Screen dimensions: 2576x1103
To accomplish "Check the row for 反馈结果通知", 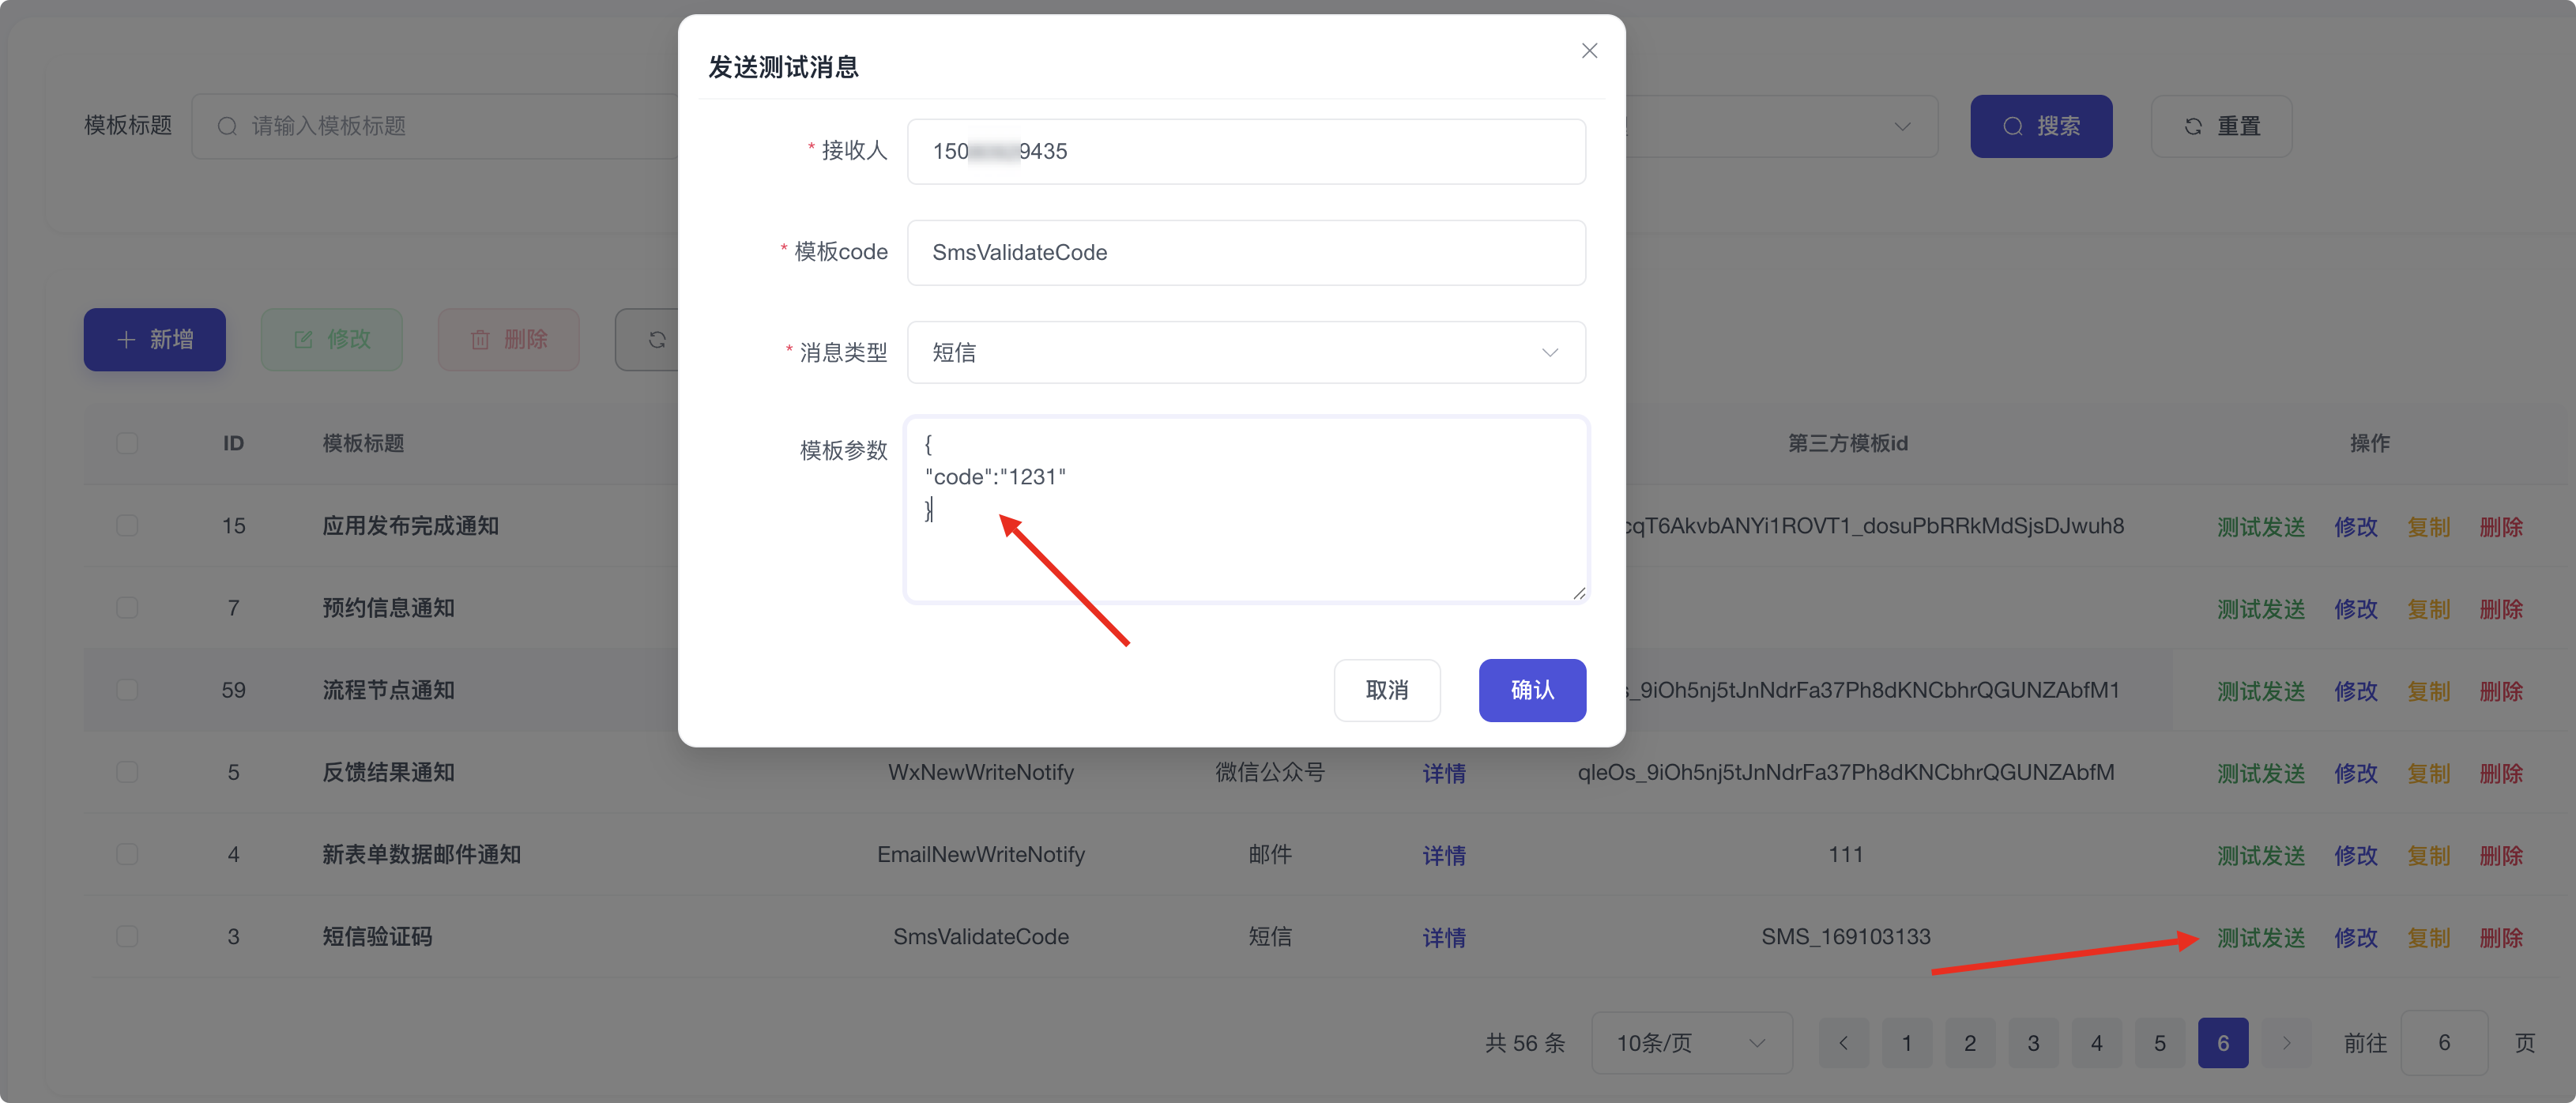I will coord(127,772).
